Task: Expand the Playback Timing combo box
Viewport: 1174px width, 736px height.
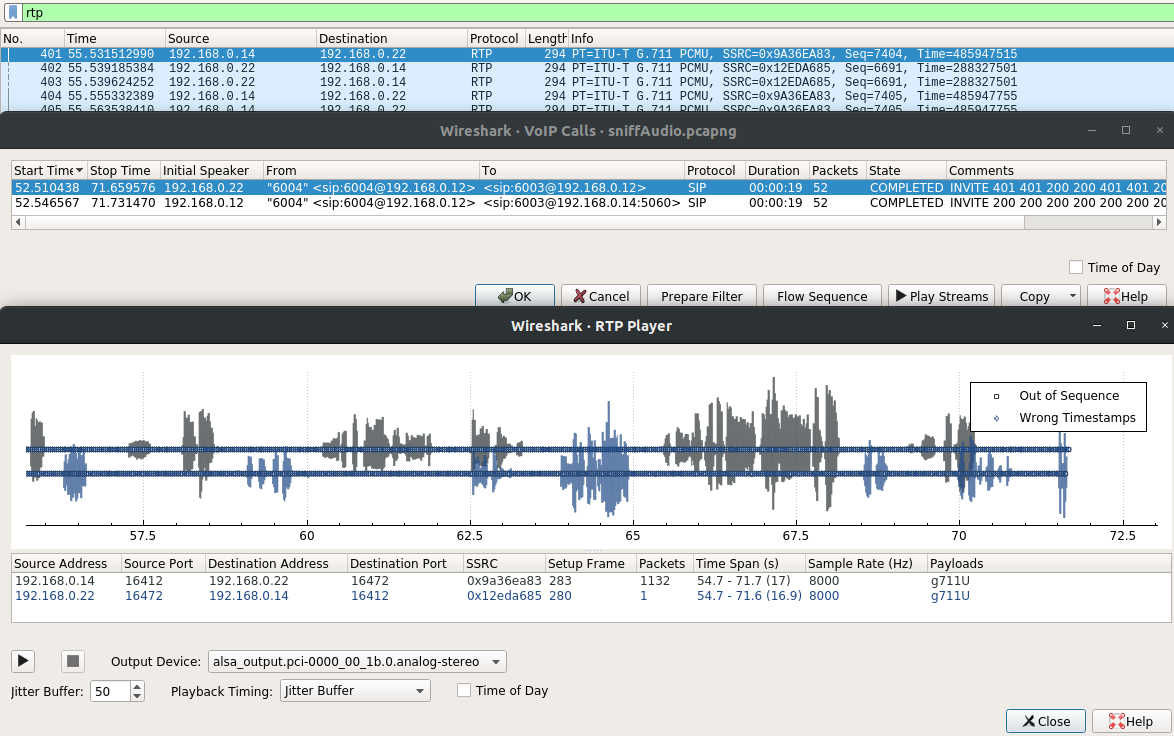Action: coord(354,690)
